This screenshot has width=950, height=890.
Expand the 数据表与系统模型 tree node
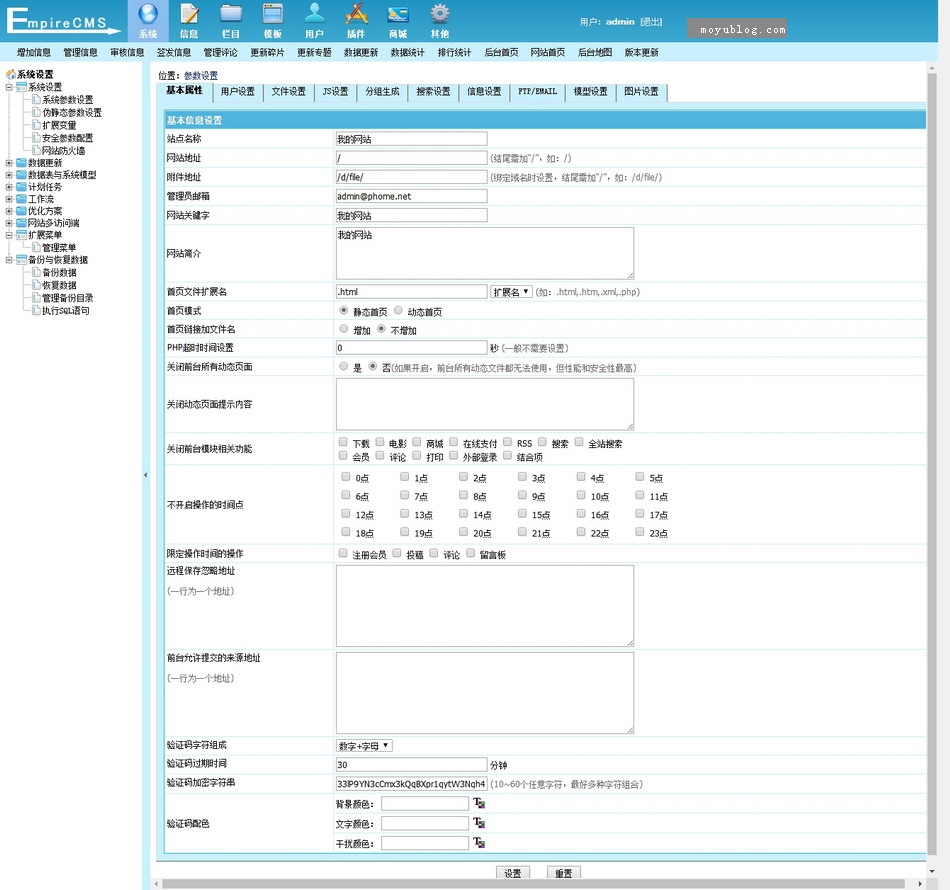point(9,175)
